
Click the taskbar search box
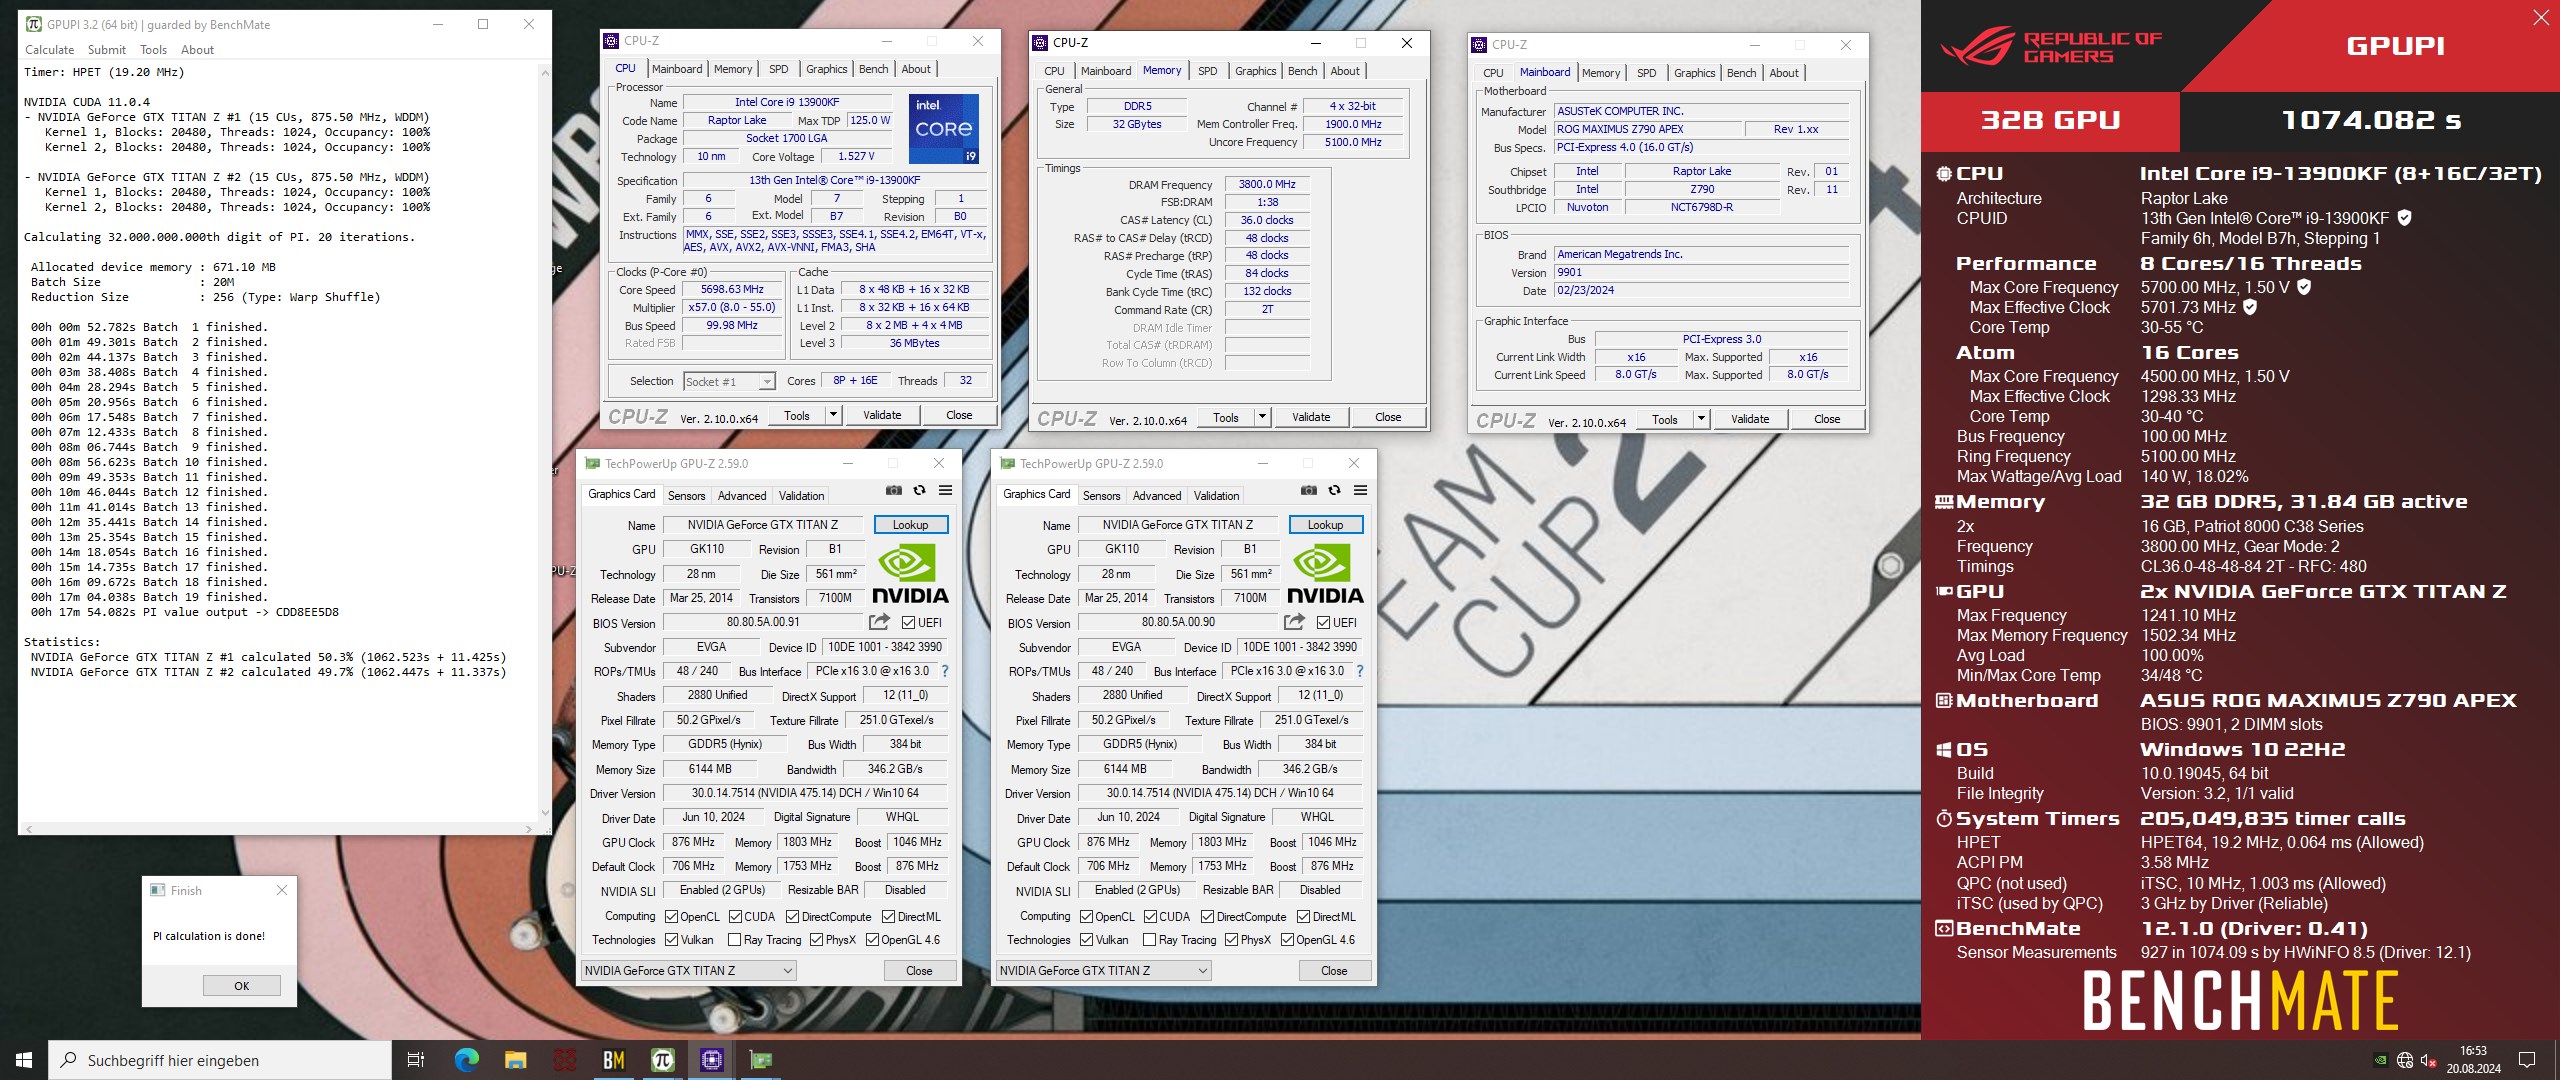[x=220, y=1060]
